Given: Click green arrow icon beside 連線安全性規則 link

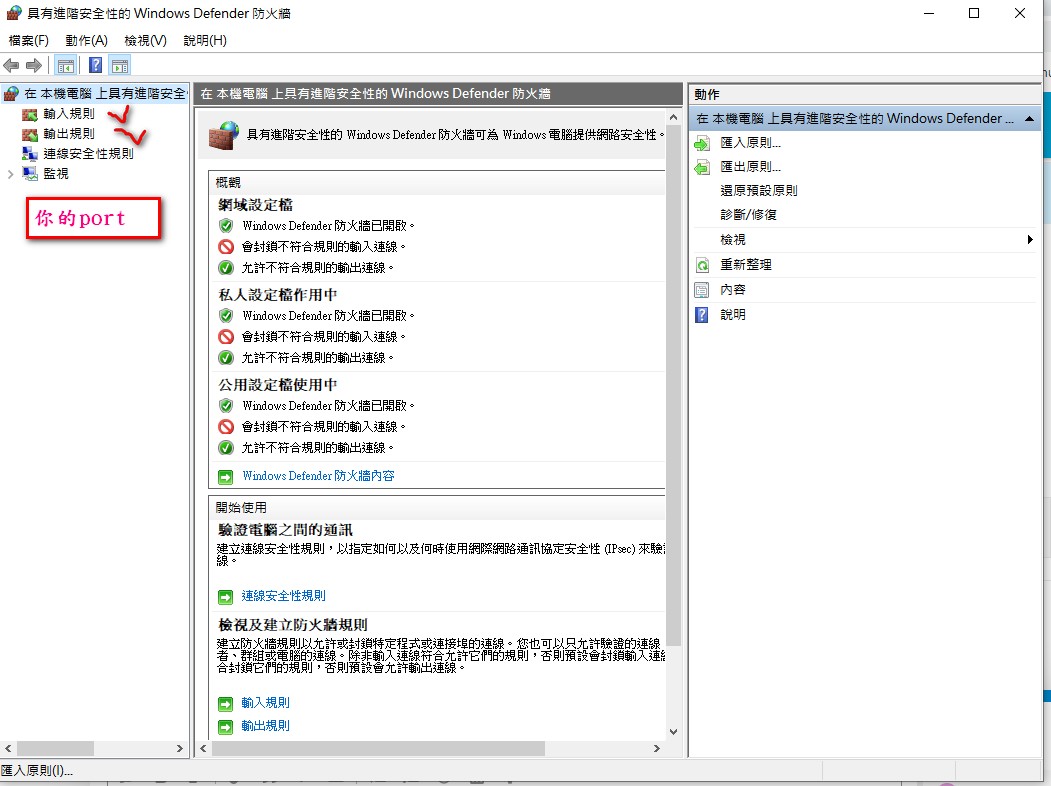Looking at the screenshot, I should pyautogui.click(x=226, y=596).
